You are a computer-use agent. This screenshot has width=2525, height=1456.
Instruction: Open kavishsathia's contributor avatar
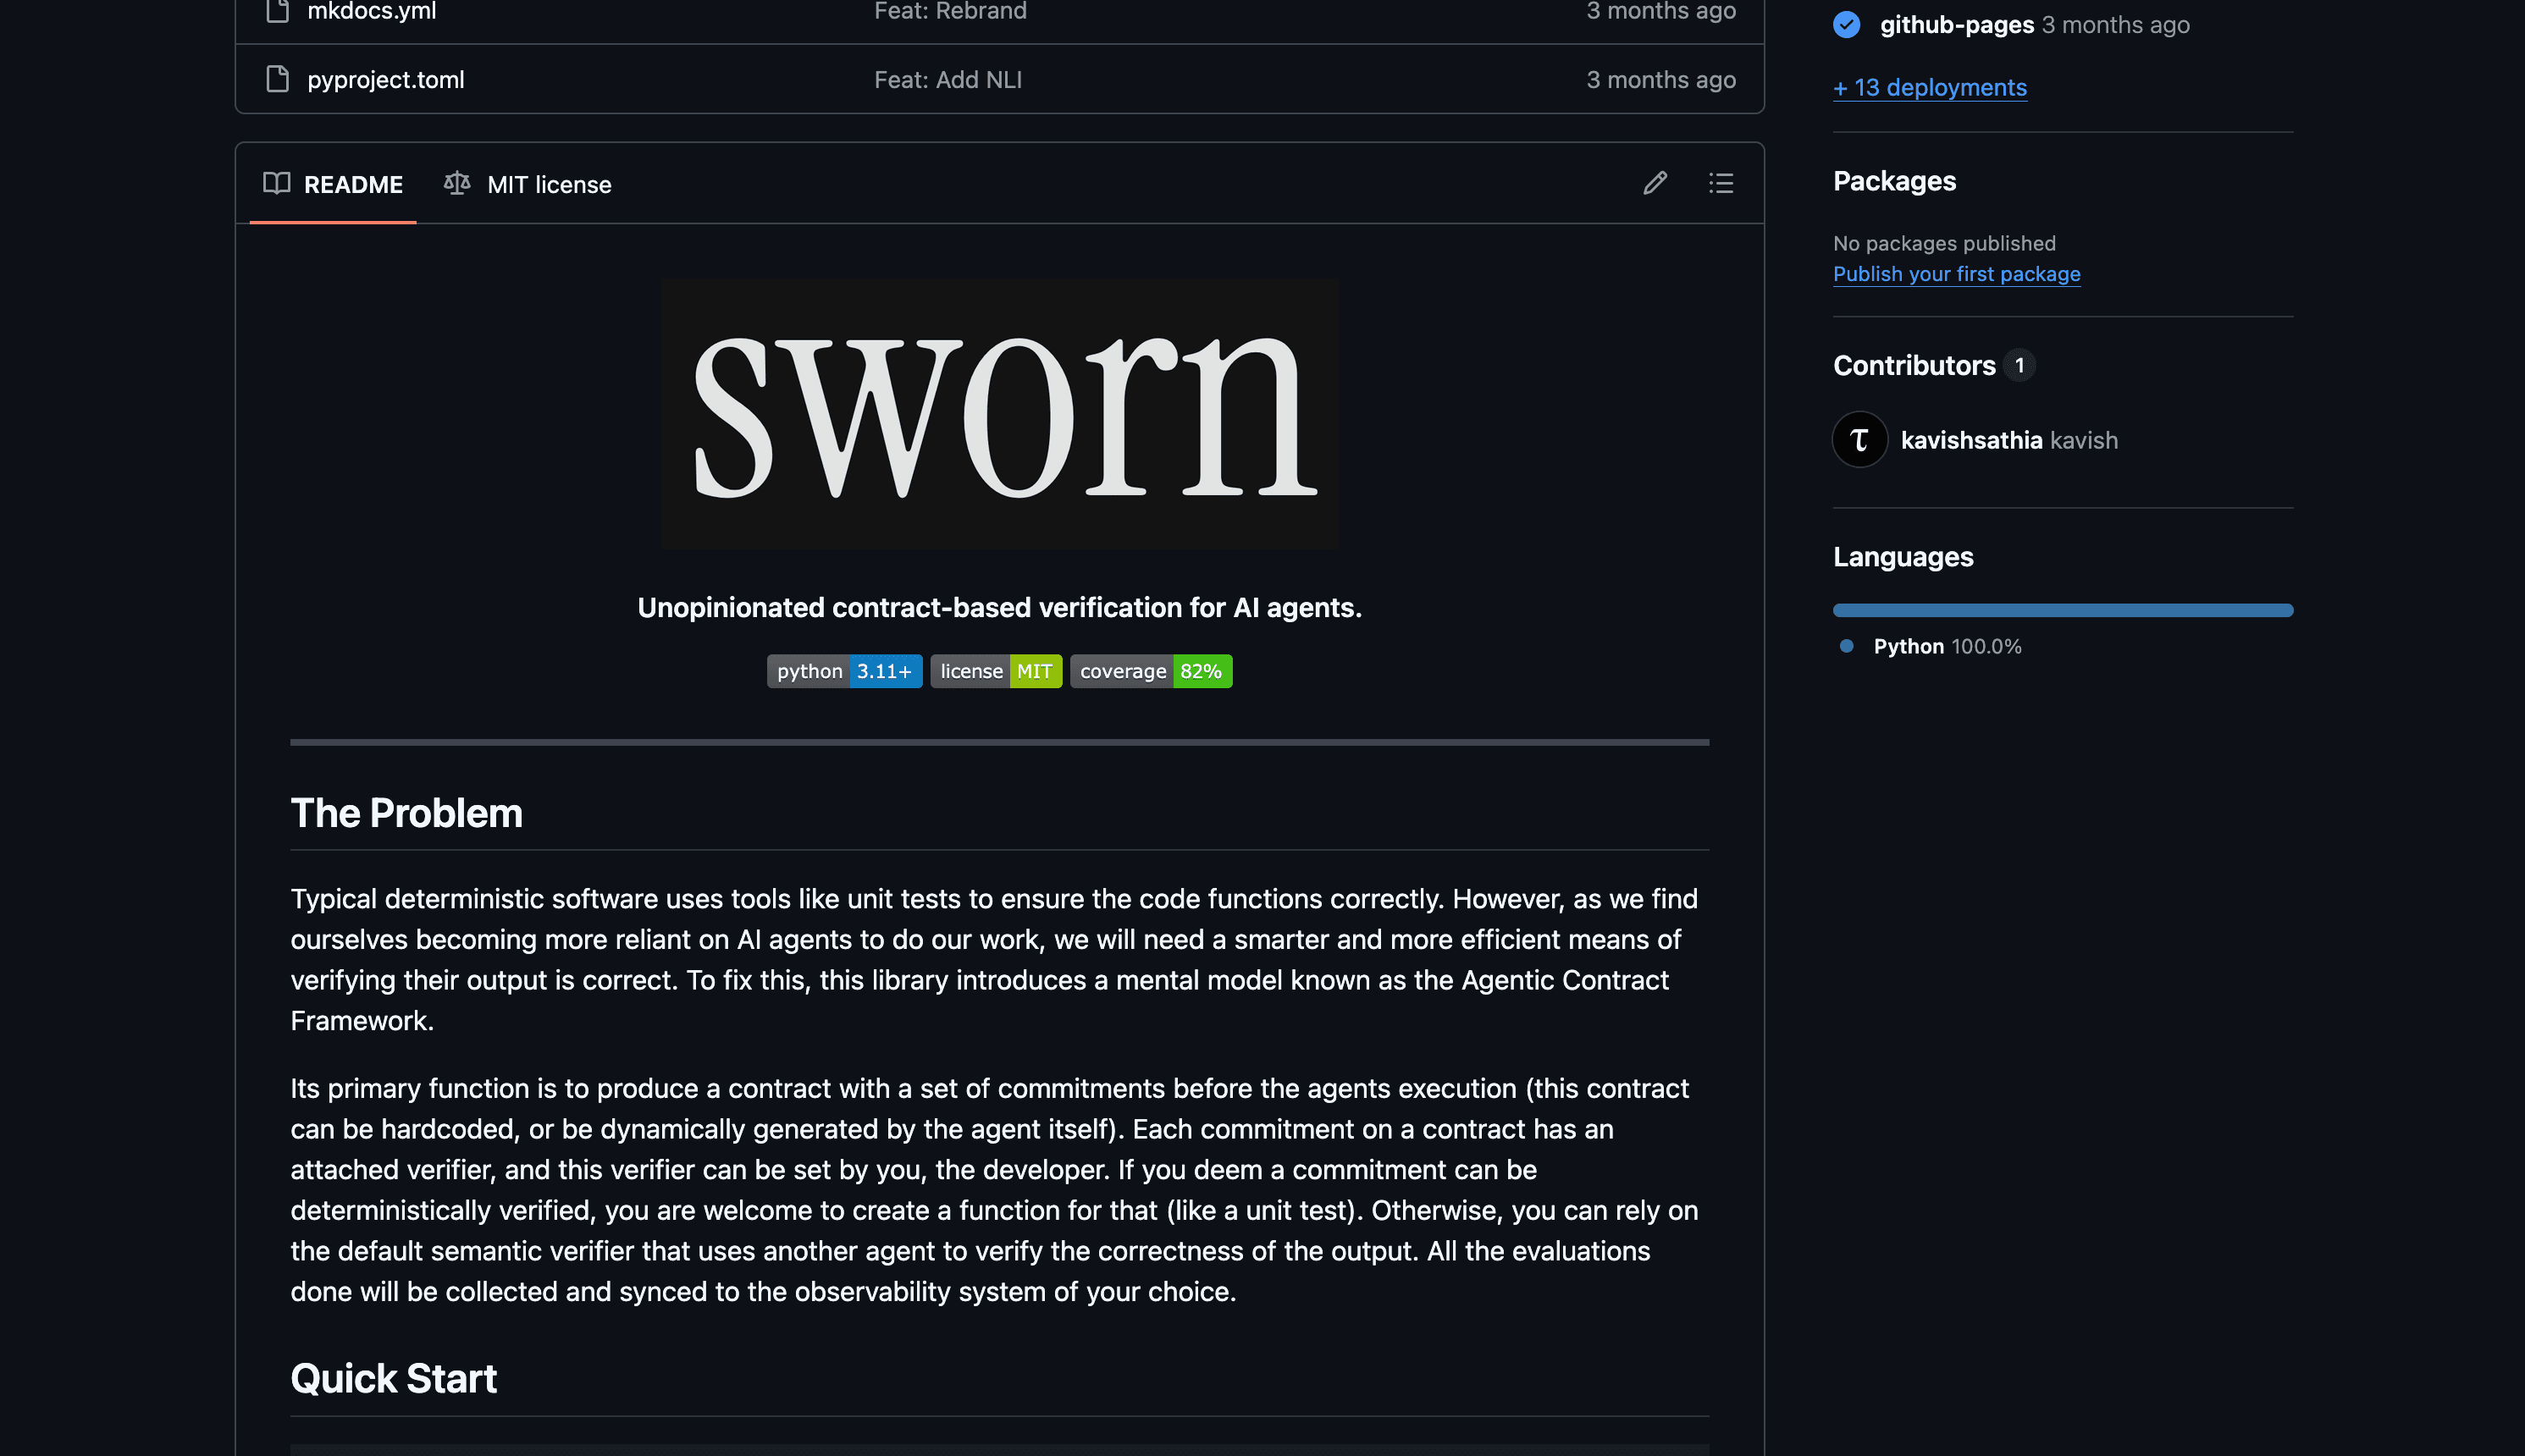click(x=1859, y=439)
